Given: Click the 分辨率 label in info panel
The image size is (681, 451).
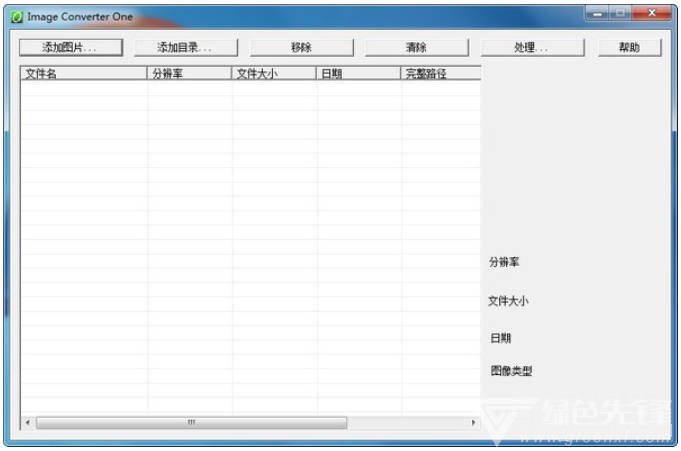Looking at the screenshot, I should tap(504, 262).
